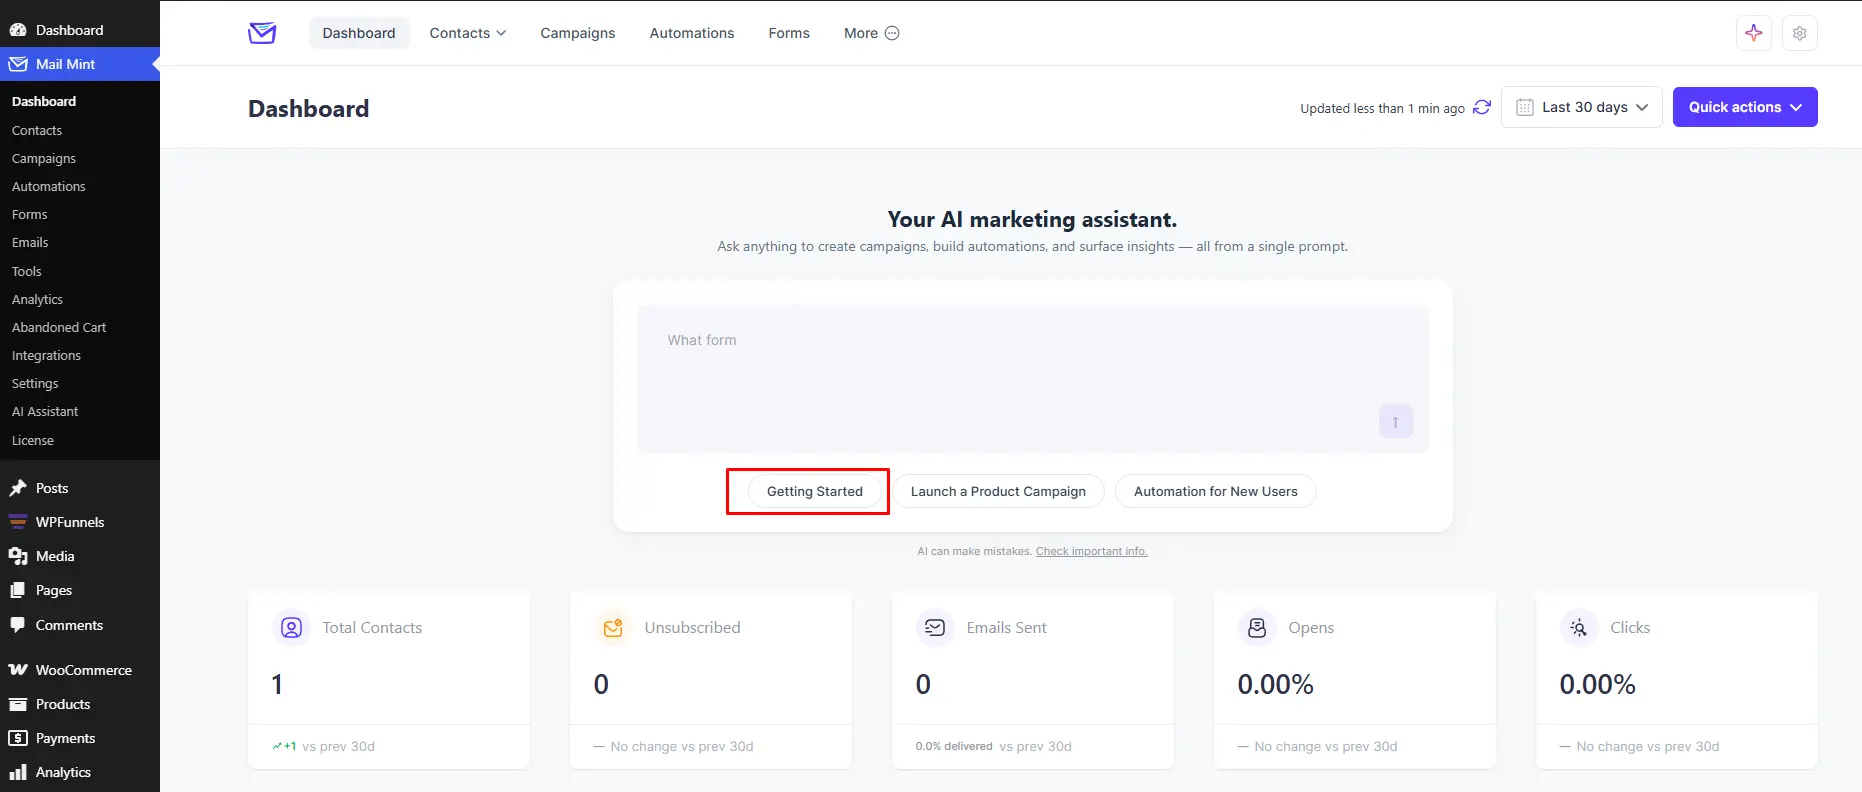Click the Pages sidebar icon
This screenshot has width=1862, height=792.
click(18, 590)
